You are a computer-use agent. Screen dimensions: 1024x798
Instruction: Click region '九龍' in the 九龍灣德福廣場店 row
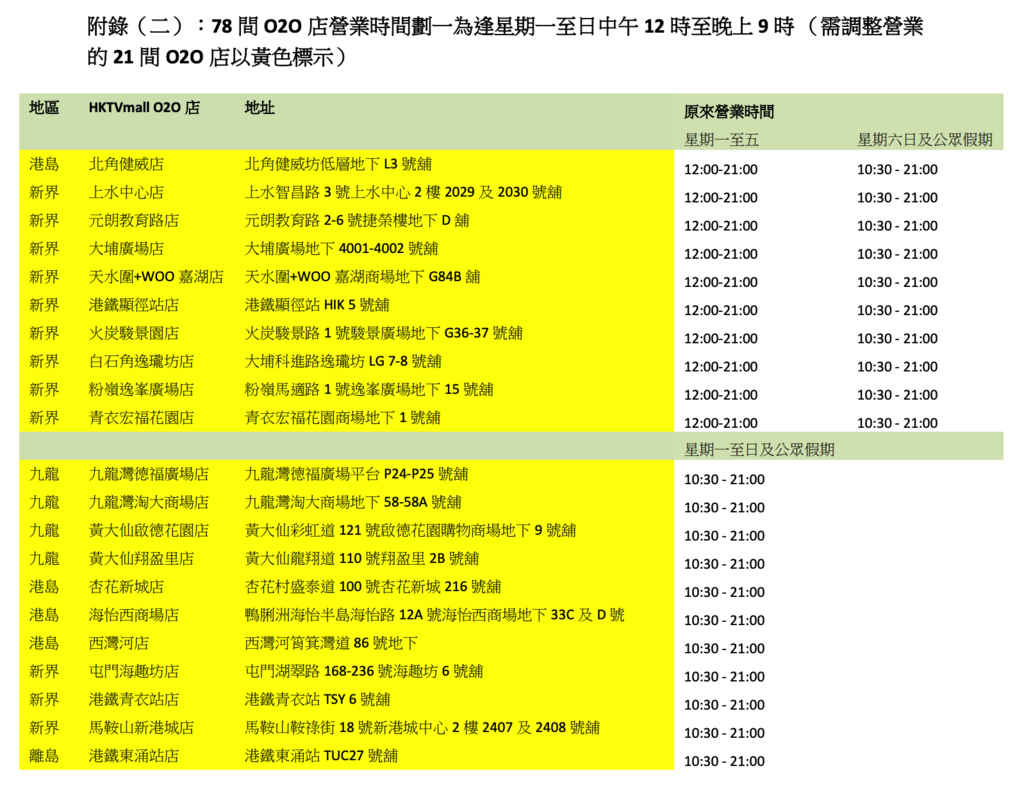(44, 473)
